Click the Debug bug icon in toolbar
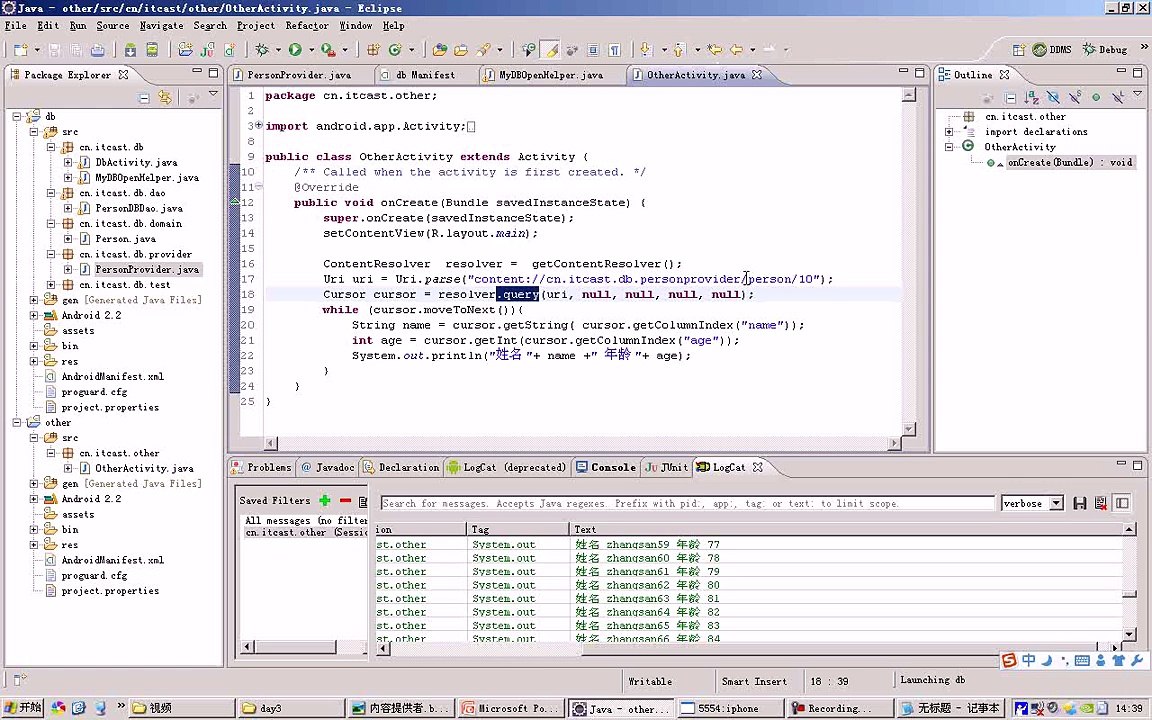Viewport: 1152px width, 720px height. [x=262, y=50]
